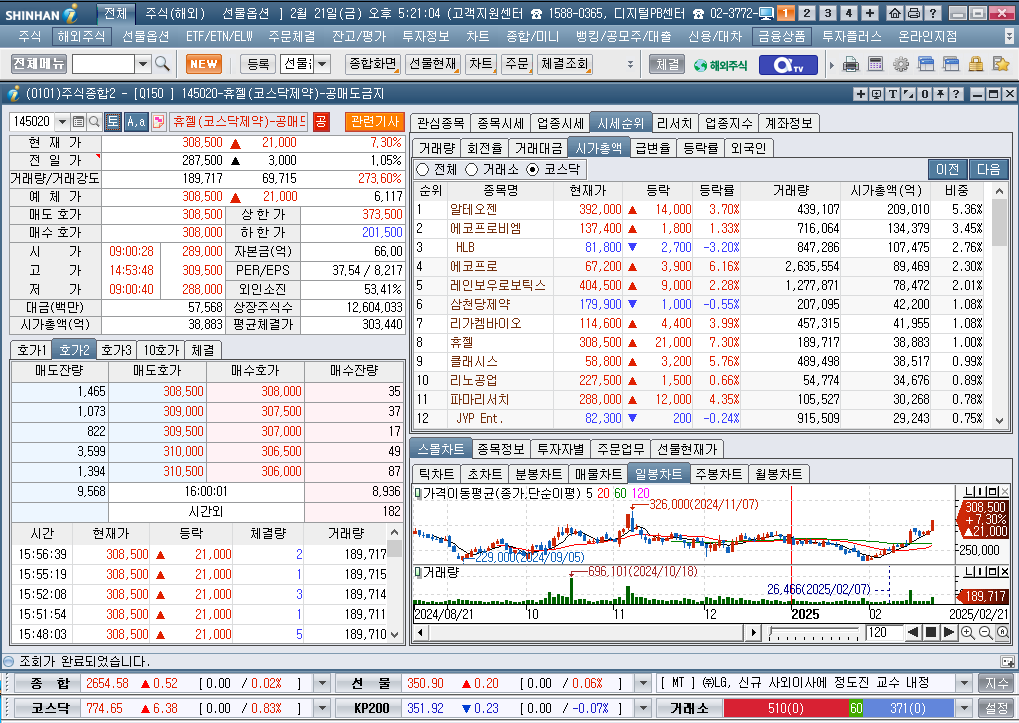Select the 코스닥 radio button
Viewport: 1019px width, 723px height.
coord(533,170)
